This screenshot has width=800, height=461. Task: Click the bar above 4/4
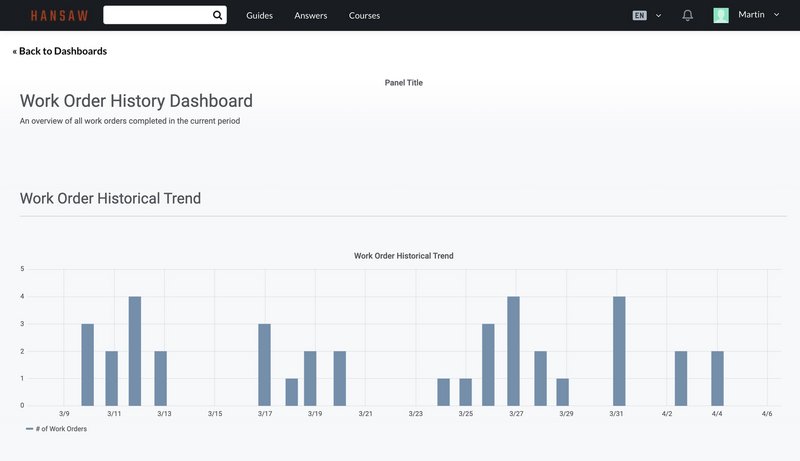pyautogui.click(x=717, y=378)
